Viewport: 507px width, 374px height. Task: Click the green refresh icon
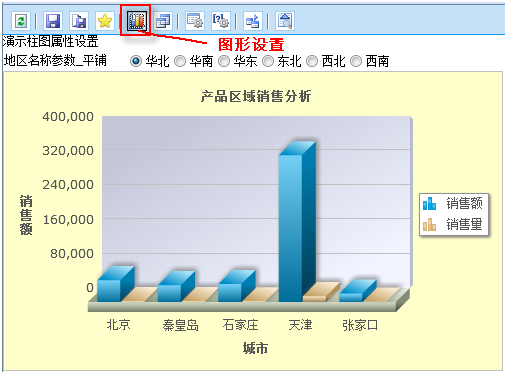coord(21,21)
